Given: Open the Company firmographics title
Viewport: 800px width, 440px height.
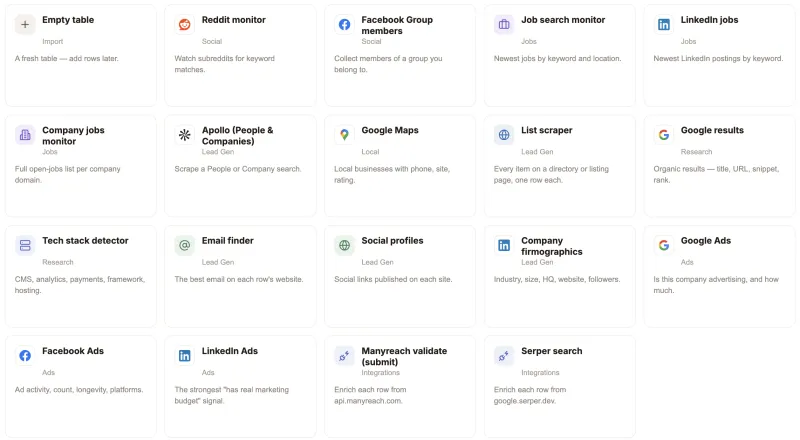Looking at the screenshot, I should [x=552, y=246].
